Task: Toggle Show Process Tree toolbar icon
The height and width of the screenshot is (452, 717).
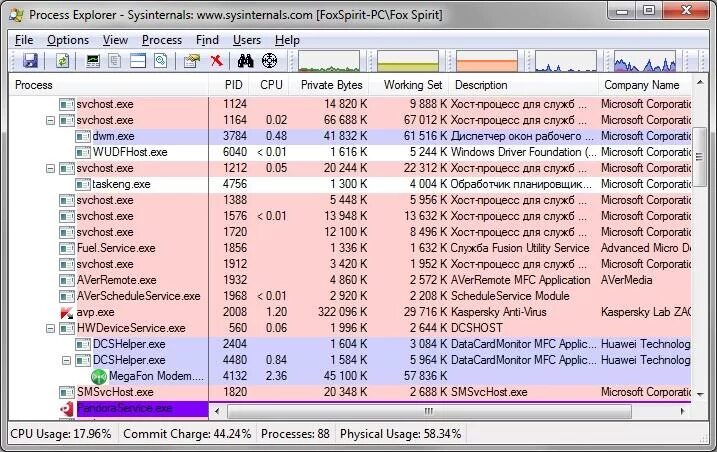Action: pyautogui.click(x=115, y=60)
